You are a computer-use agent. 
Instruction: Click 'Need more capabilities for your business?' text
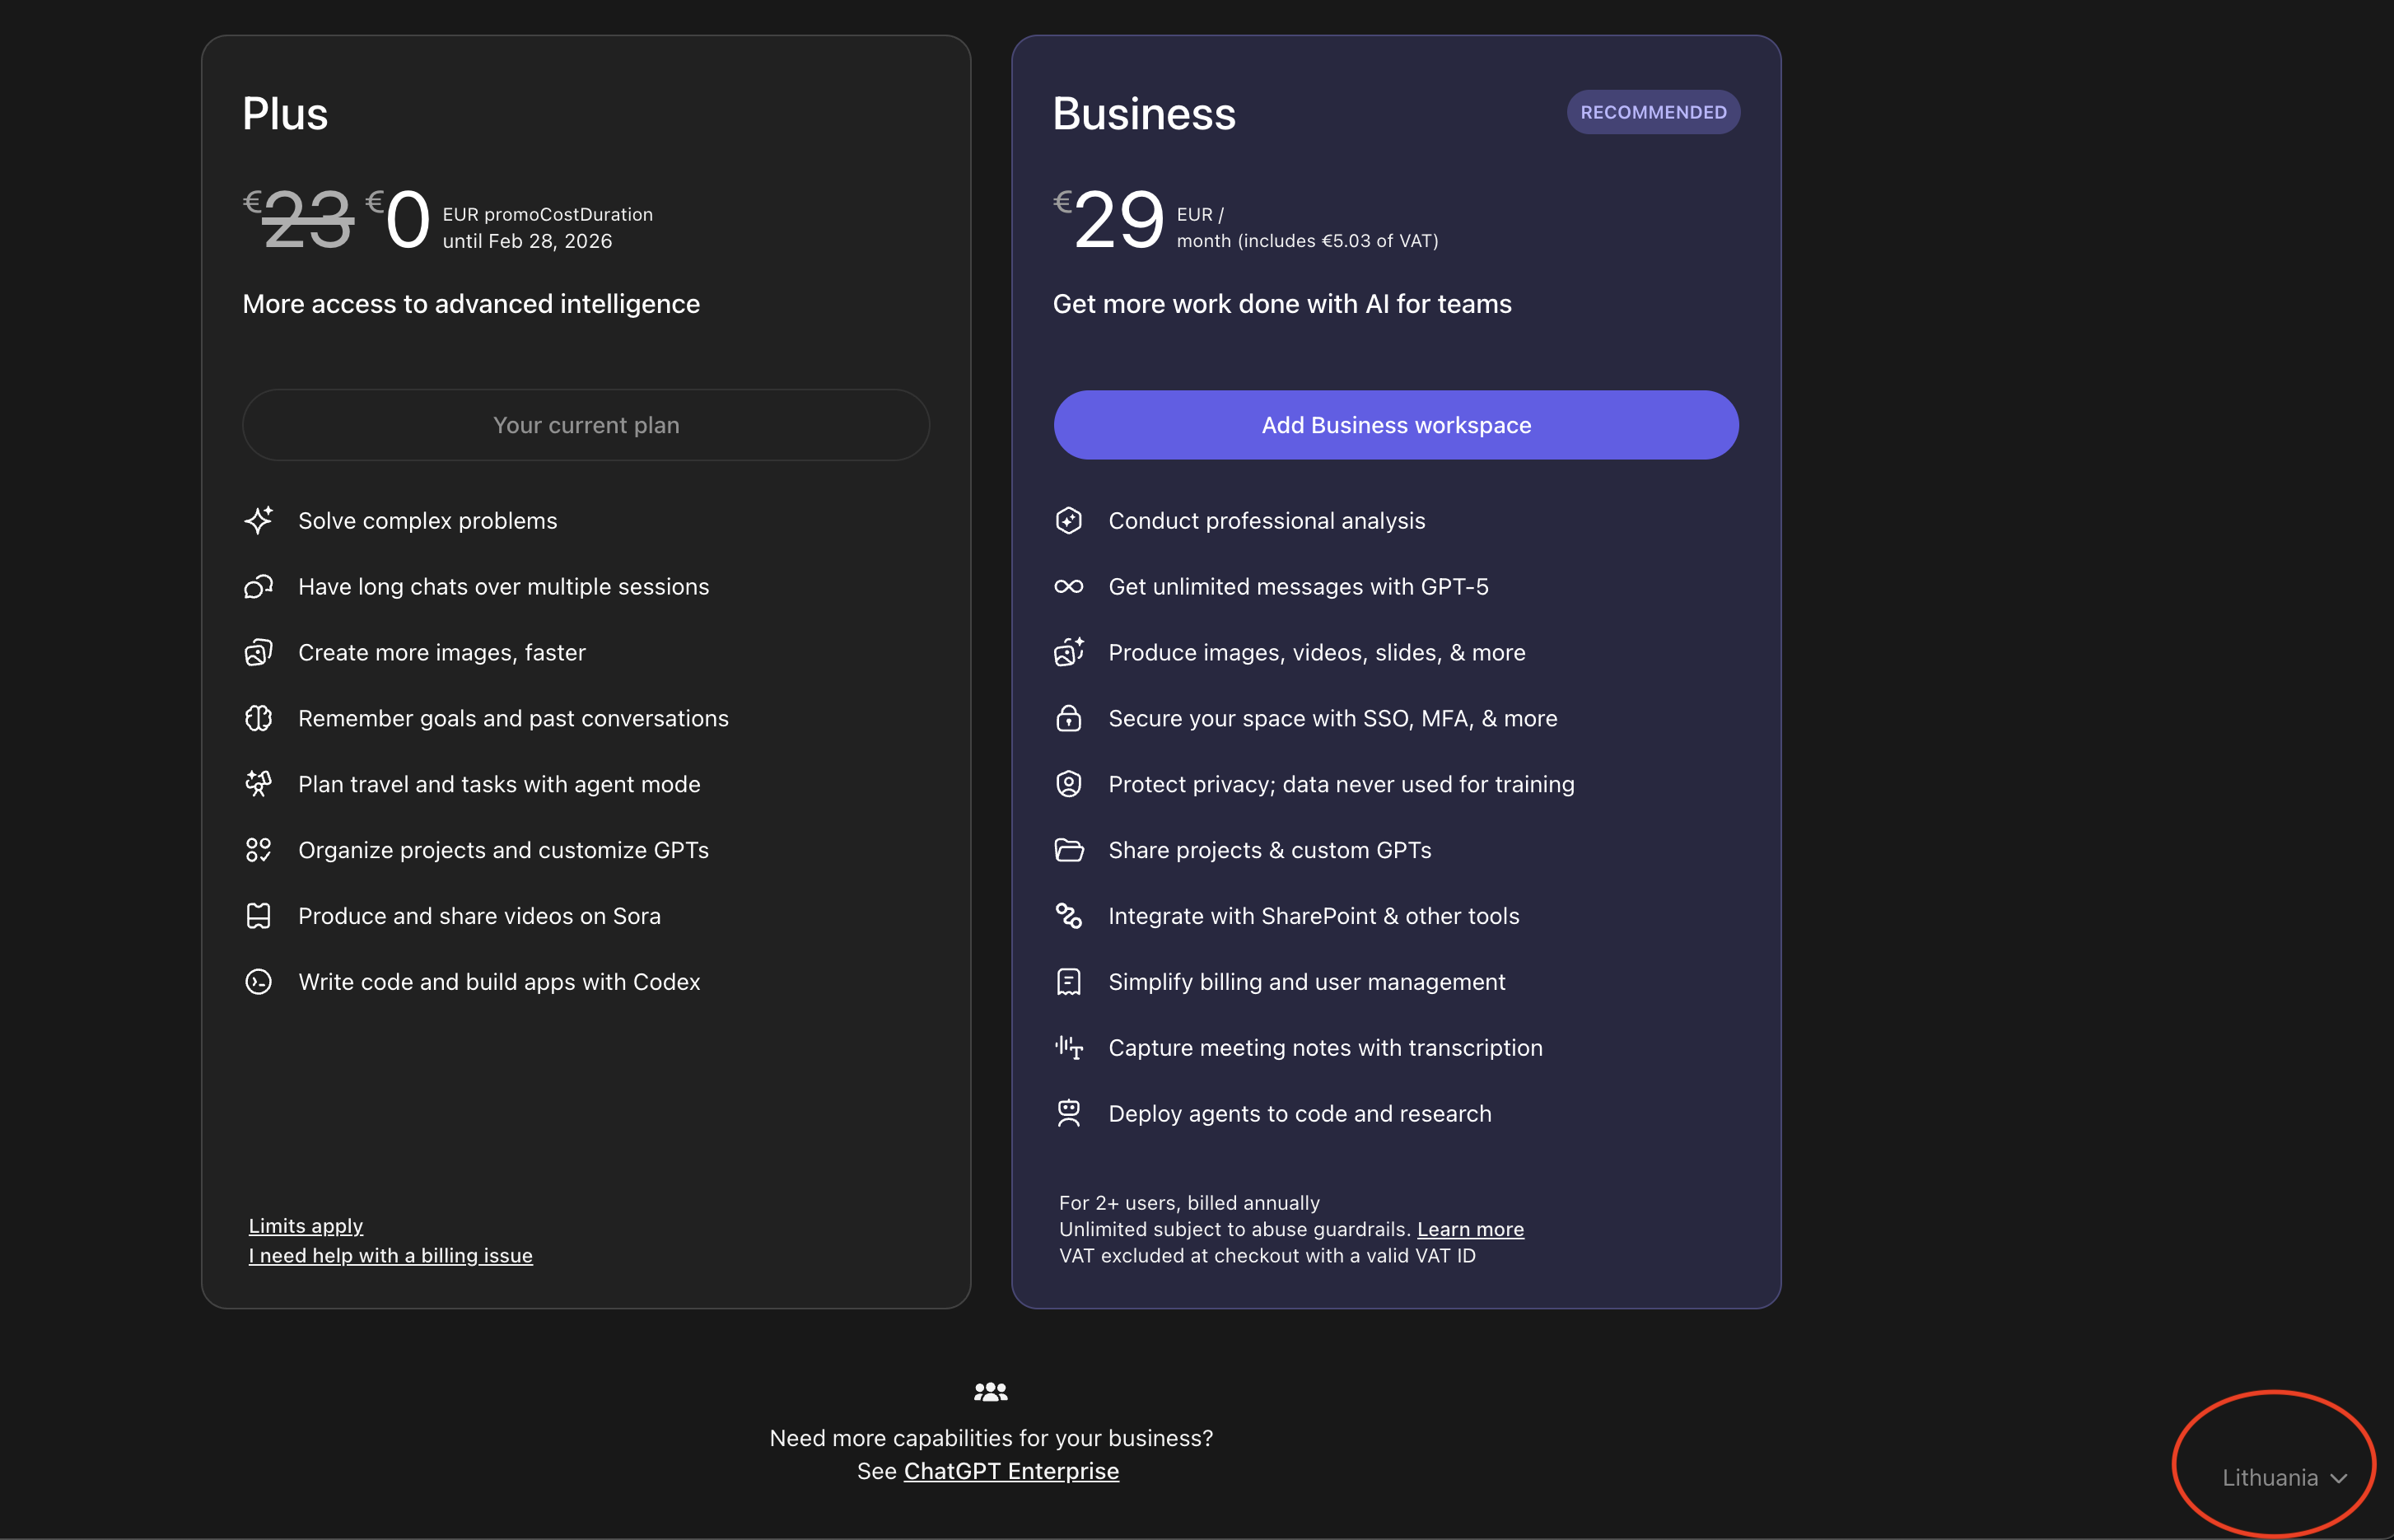click(x=991, y=1438)
